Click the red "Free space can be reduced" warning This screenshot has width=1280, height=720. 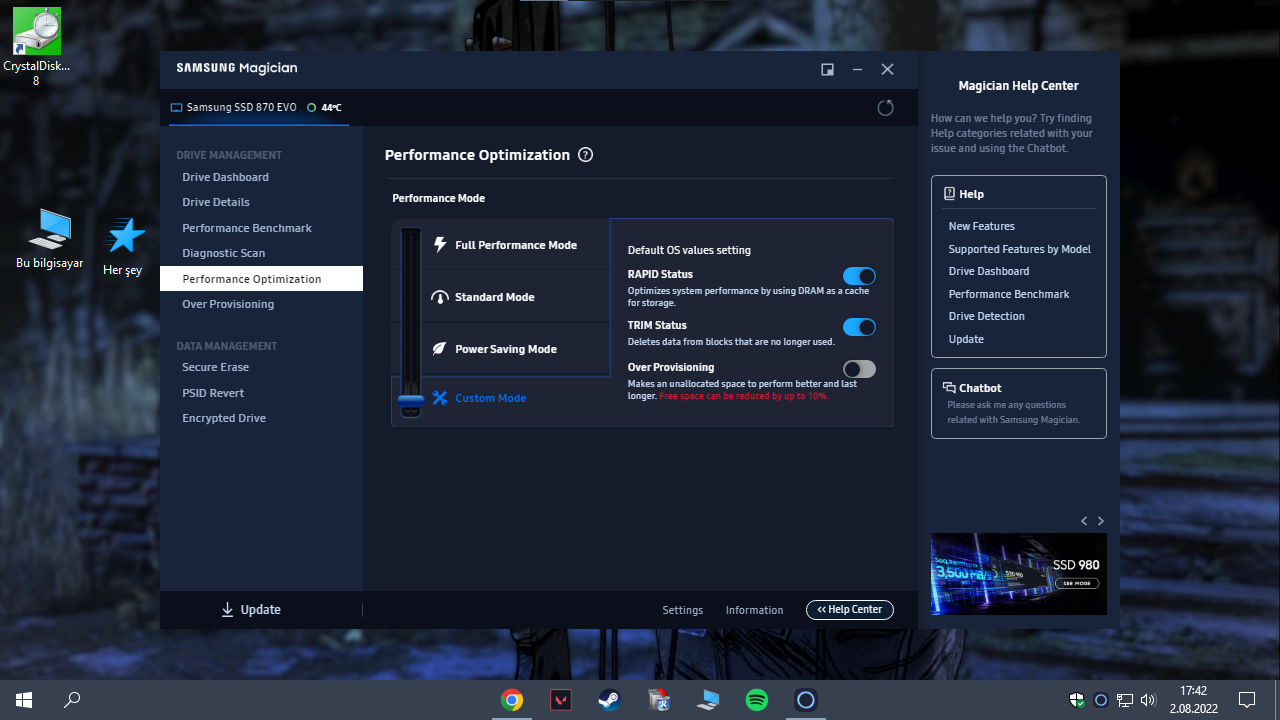pyautogui.click(x=743, y=396)
